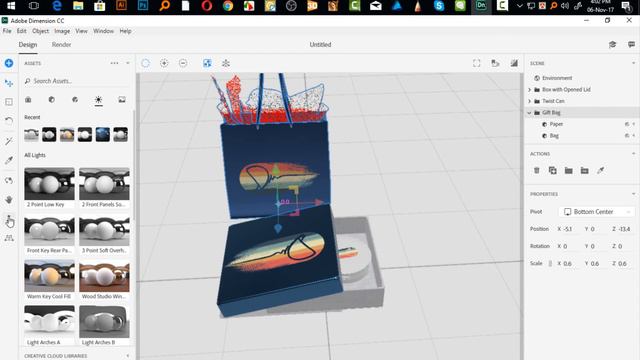Click the zoom in plus circle icon

(x=164, y=63)
